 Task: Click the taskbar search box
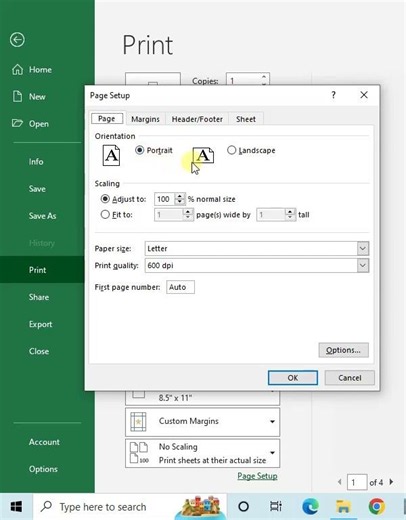point(130,507)
